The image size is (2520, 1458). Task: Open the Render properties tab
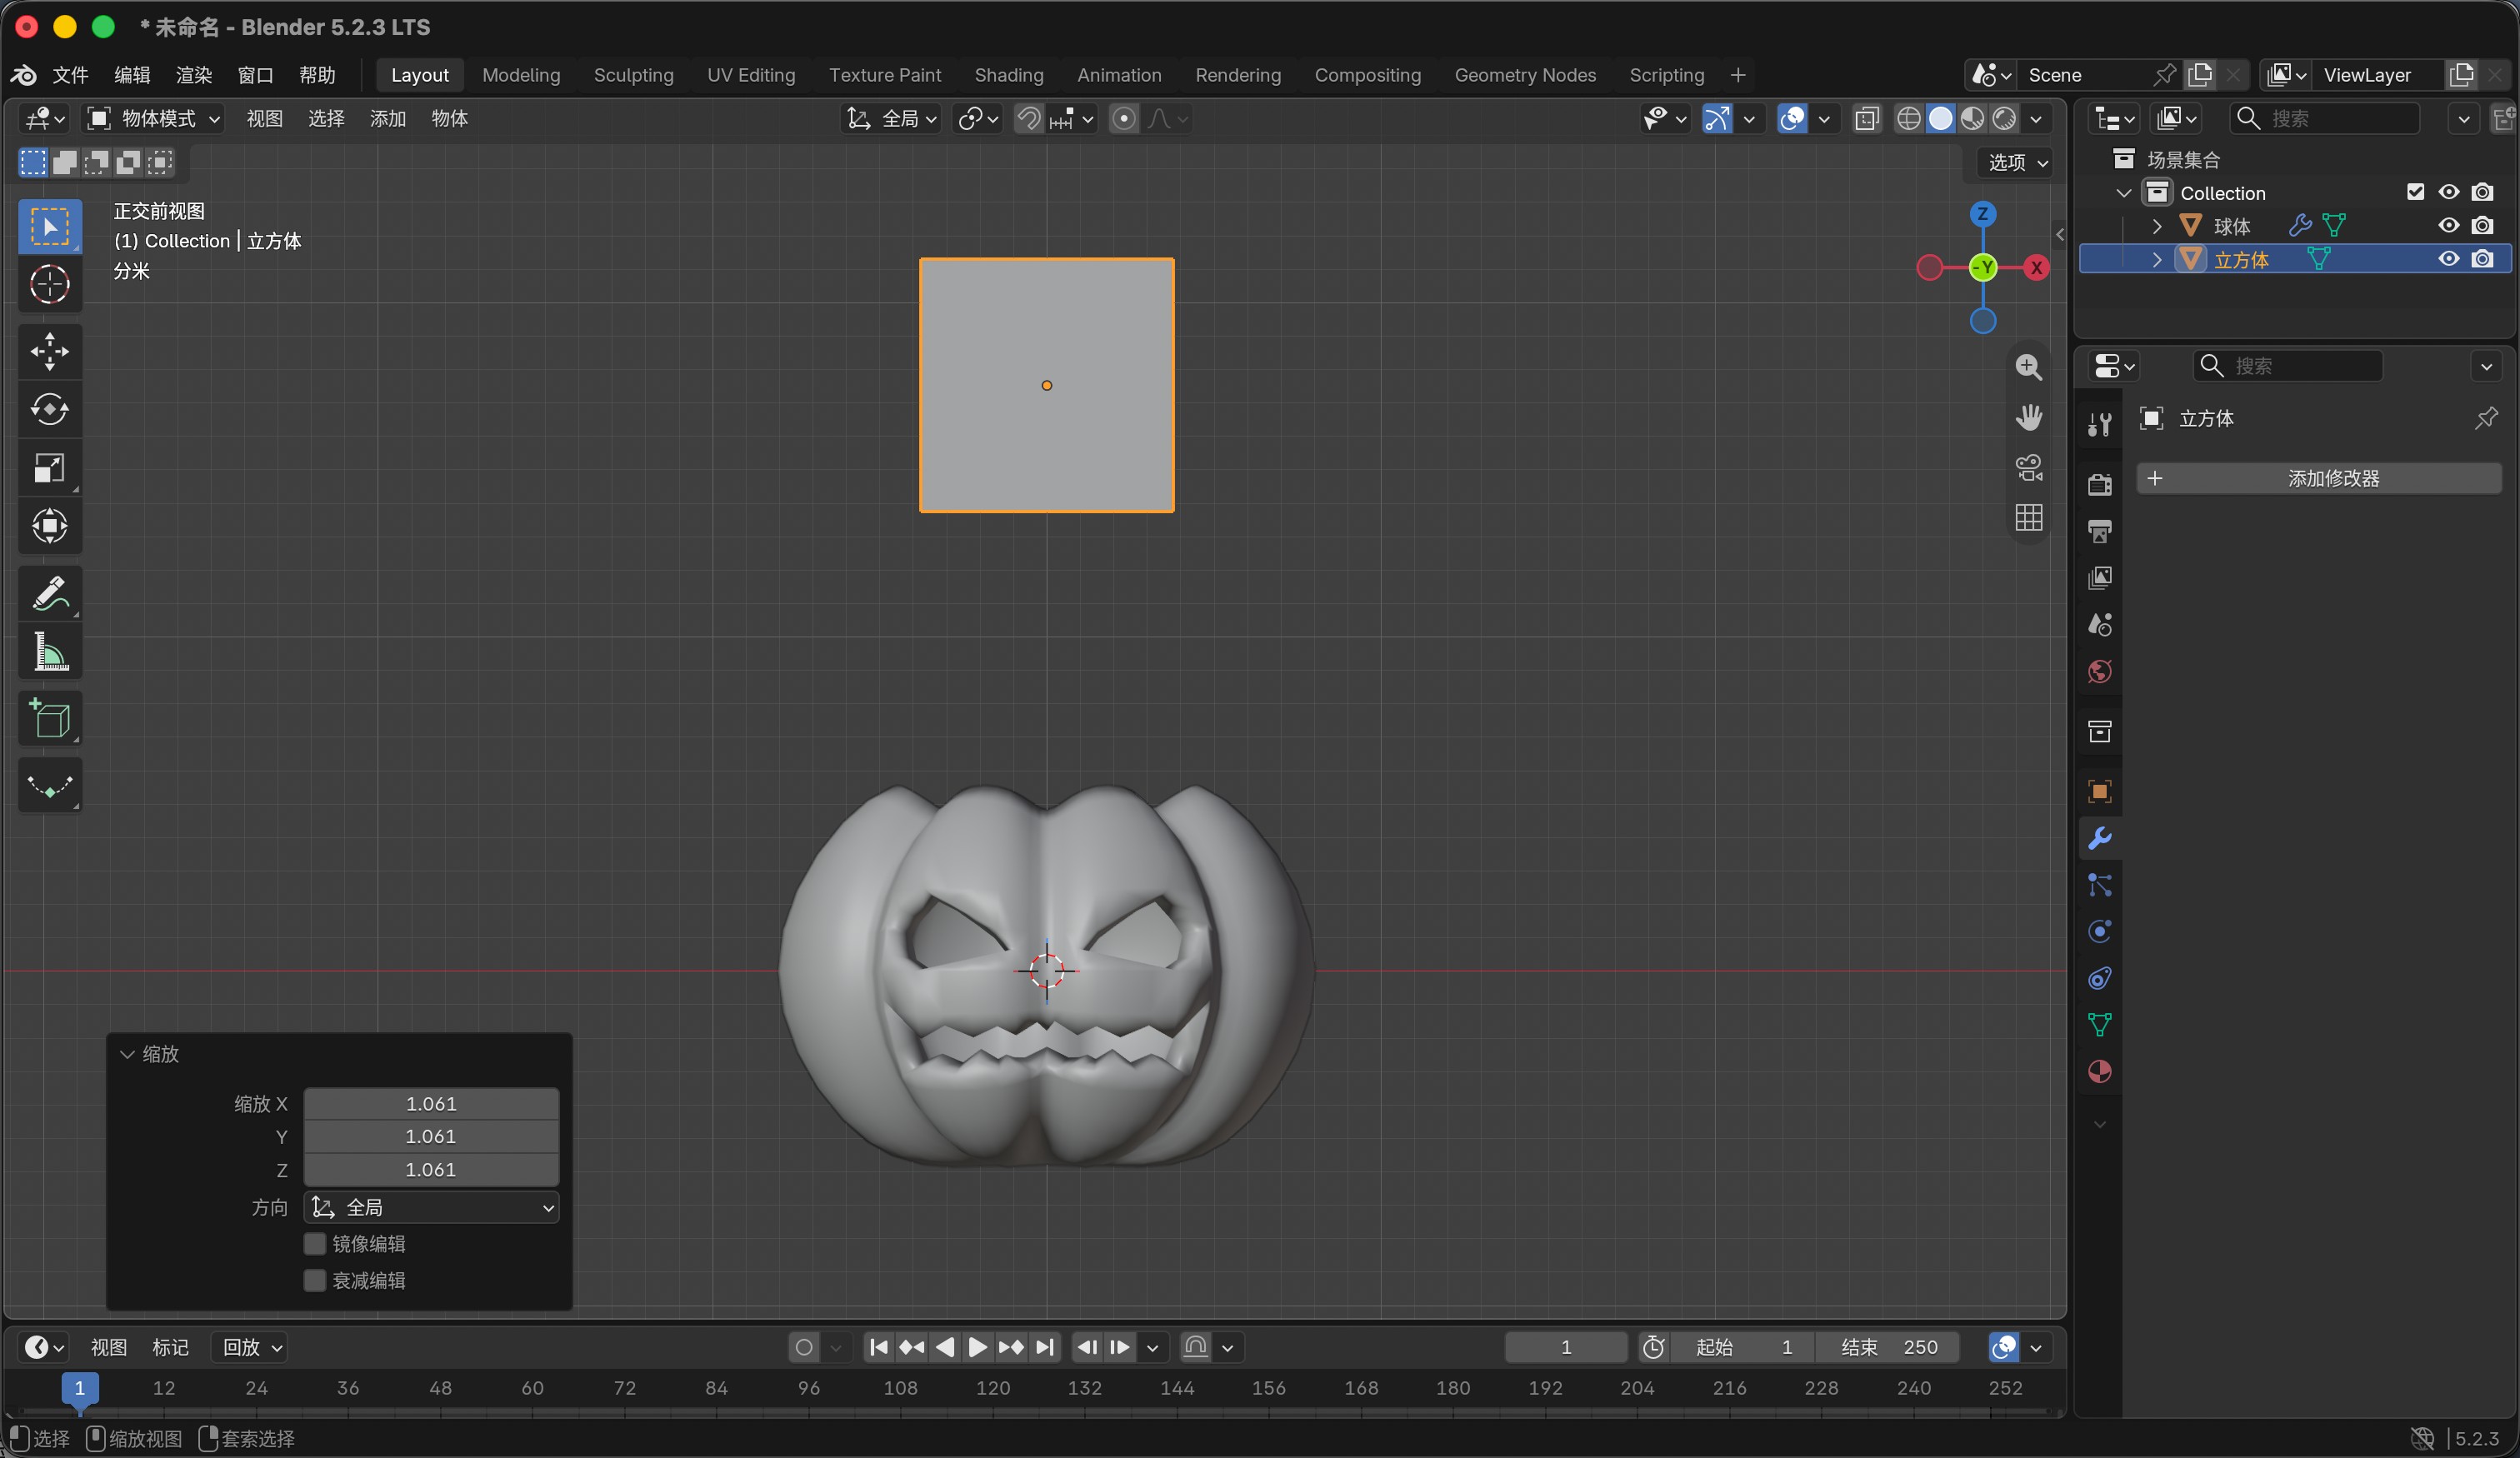pyautogui.click(x=2099, y=485)
